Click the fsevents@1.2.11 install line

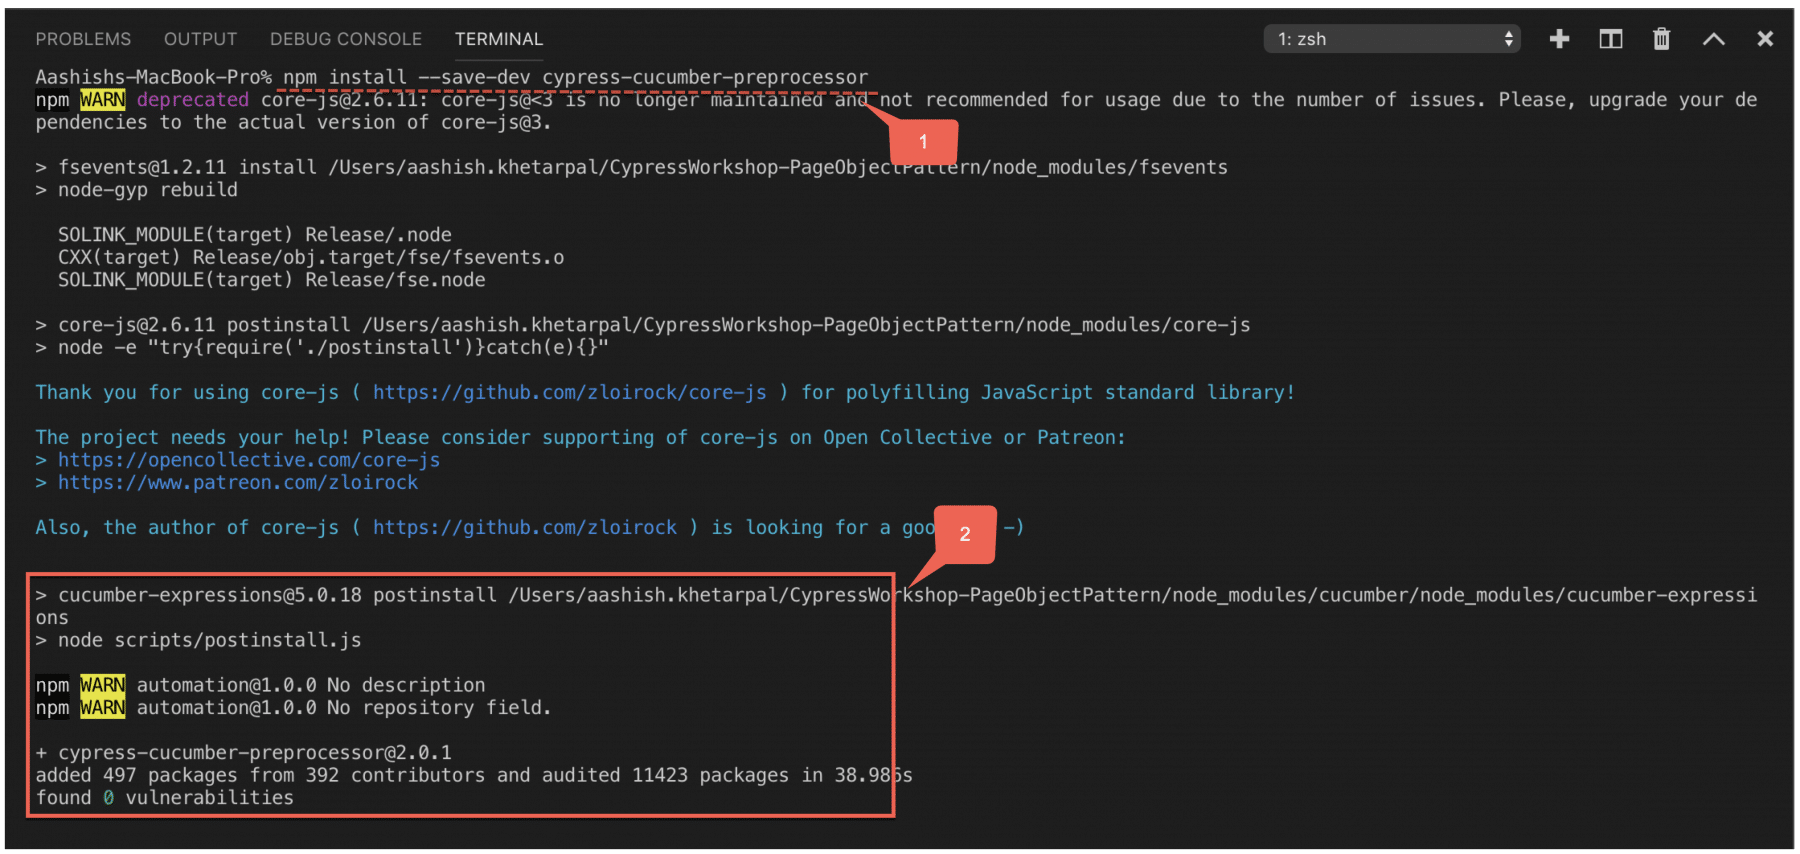632,167
